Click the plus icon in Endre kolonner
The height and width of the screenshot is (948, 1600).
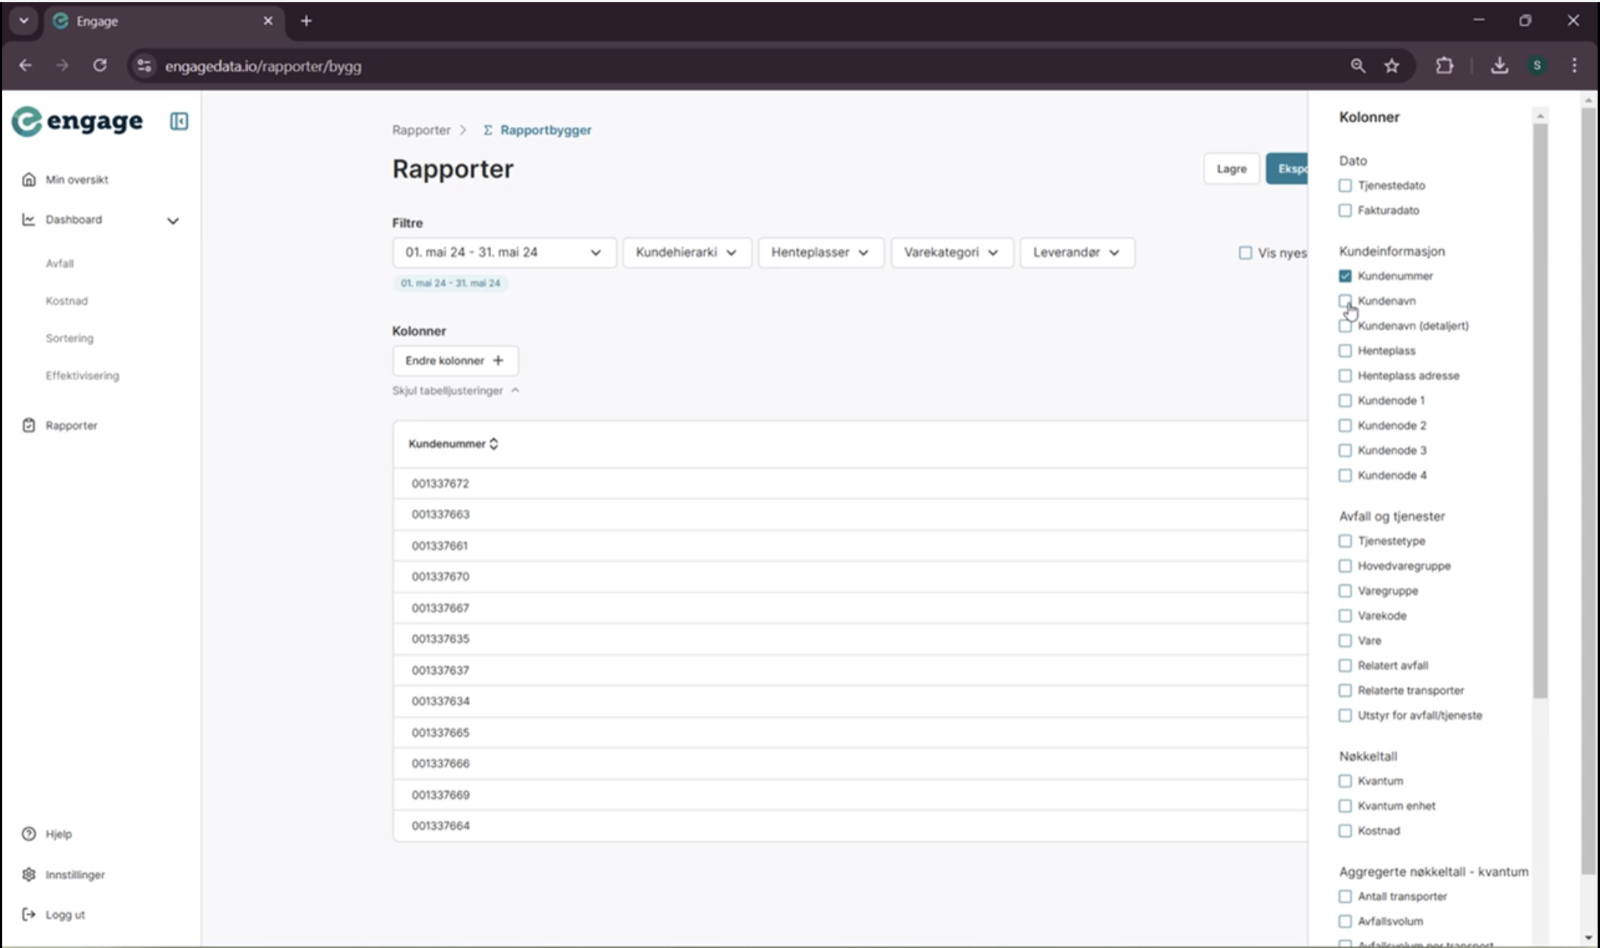498,361
